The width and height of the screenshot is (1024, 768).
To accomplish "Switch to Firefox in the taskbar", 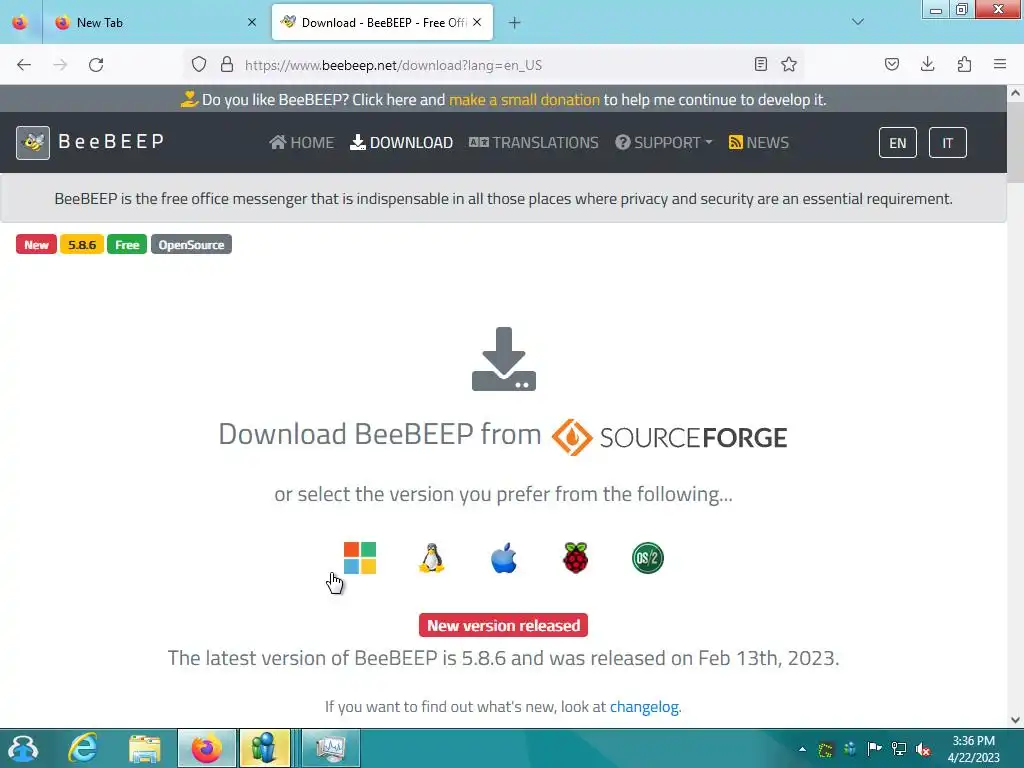I will tap(206, 748).
